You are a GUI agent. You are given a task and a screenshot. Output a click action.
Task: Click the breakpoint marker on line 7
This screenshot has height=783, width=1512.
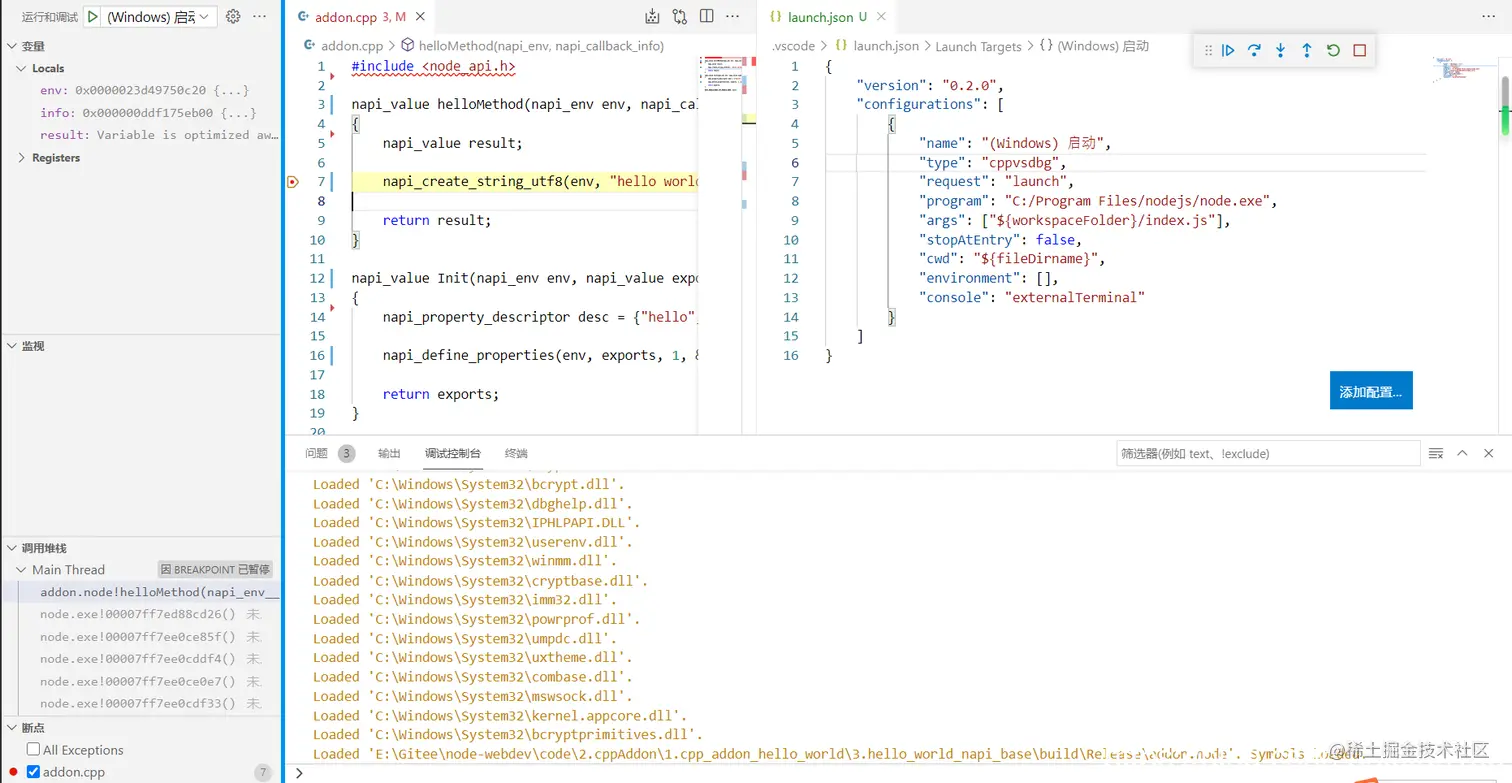[x=293, y=182]
